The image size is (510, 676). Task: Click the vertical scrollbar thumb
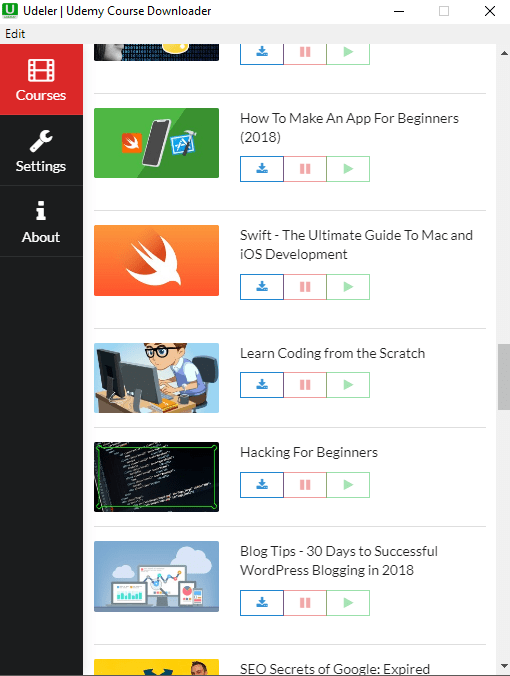(504, 377)
